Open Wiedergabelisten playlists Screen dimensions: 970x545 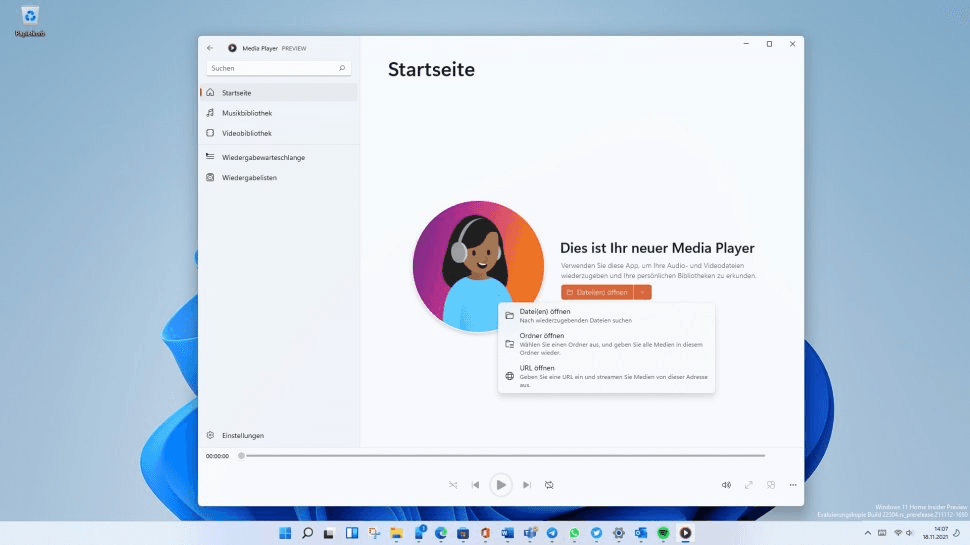278,178
